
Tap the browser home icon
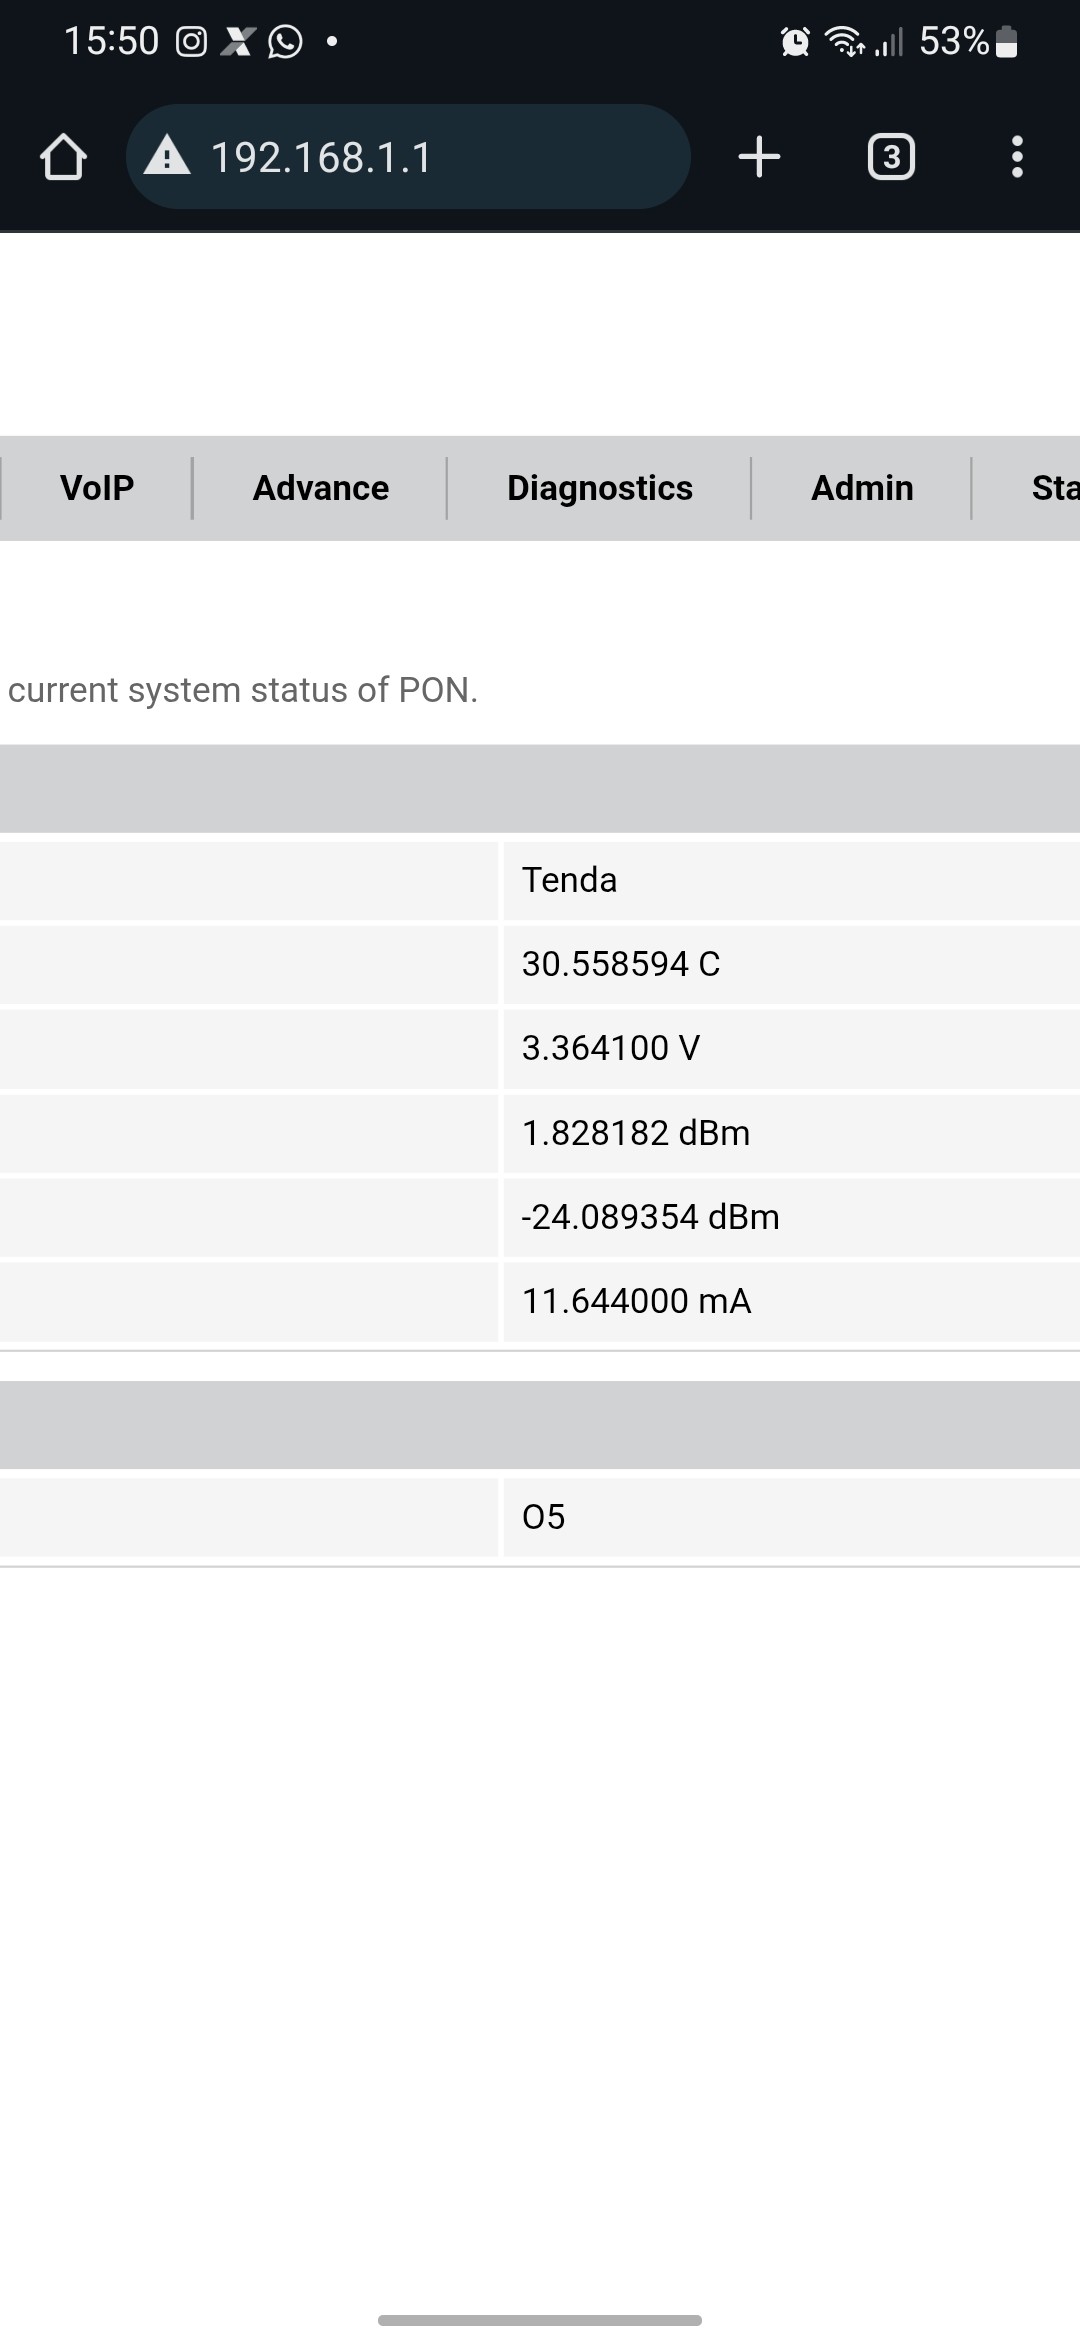click(63, 157)
